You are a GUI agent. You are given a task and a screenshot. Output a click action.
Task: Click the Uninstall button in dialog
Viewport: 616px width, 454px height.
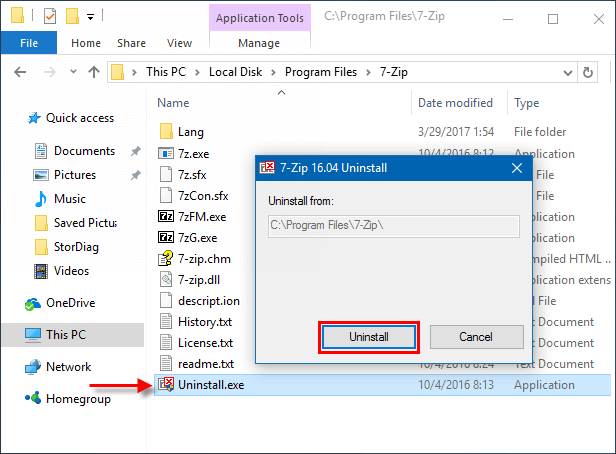click(368, 337)
